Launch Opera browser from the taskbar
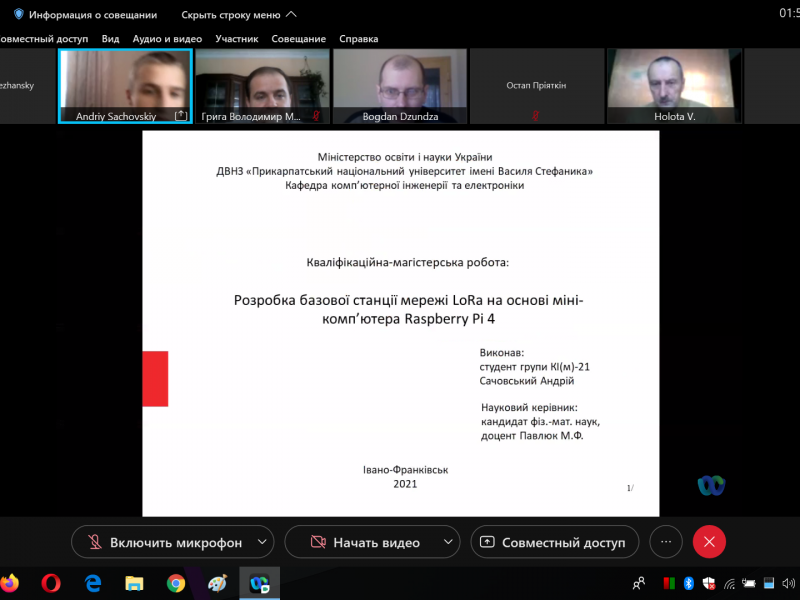 click(51, 582)
